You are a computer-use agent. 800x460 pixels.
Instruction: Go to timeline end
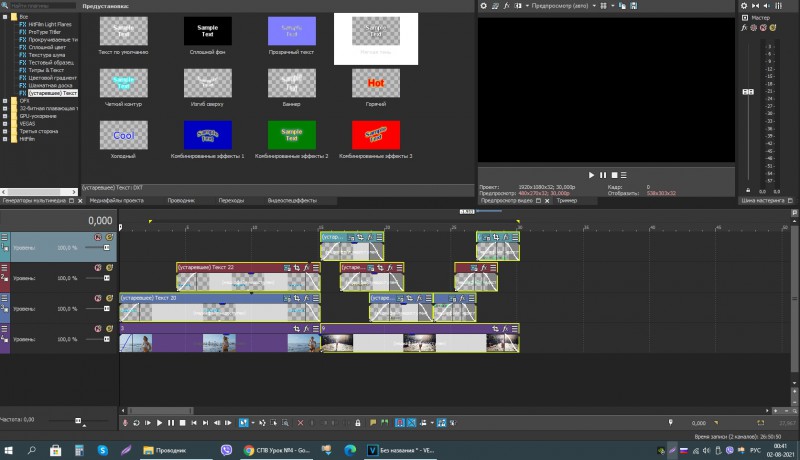coord(205,423)
